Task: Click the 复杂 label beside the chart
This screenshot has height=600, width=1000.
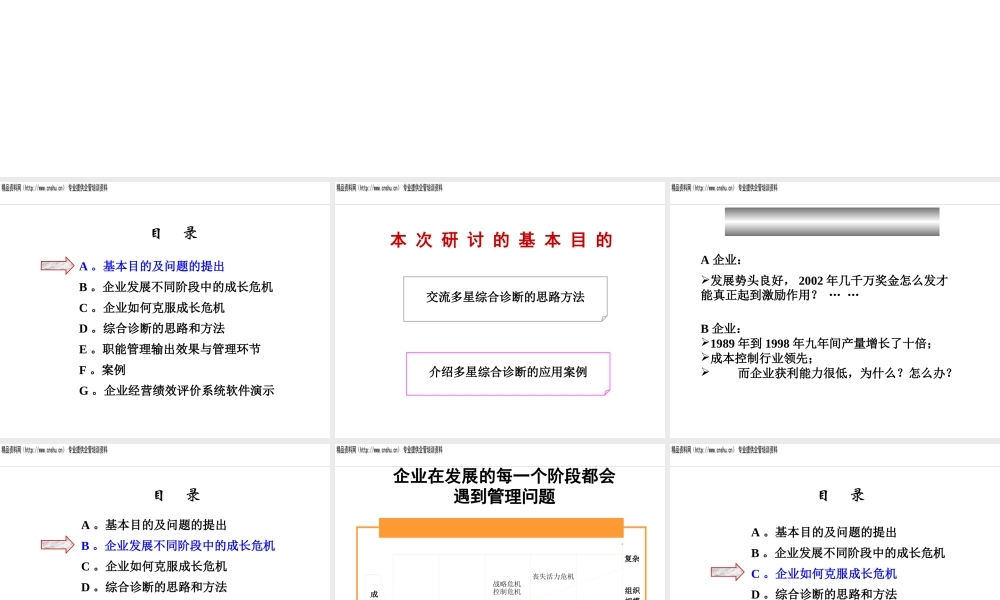Action: point(632,559)
